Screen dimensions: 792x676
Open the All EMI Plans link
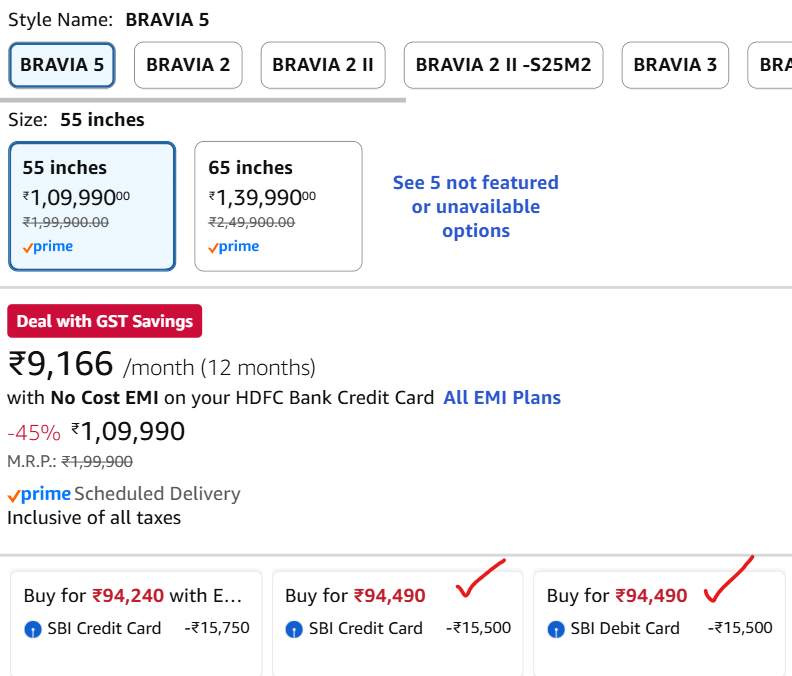coord(502,398)
